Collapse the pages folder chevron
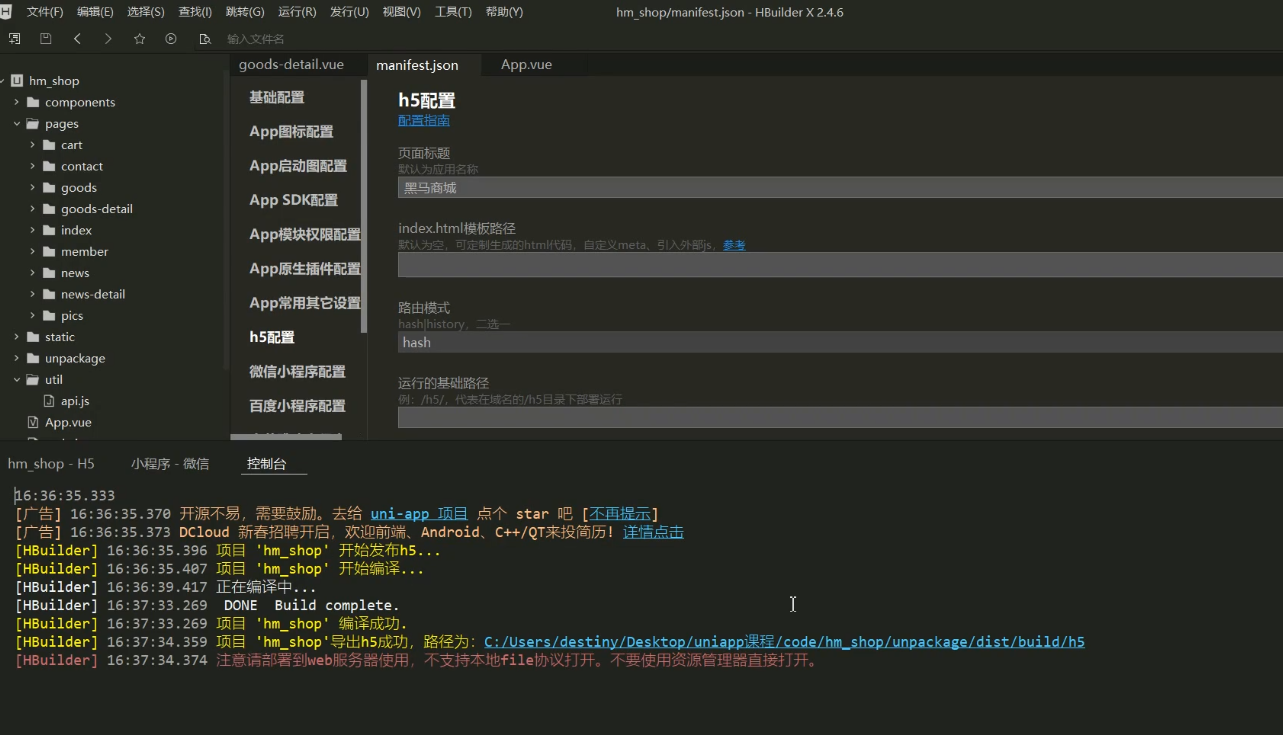The image size is (1283, 735). 17,124
